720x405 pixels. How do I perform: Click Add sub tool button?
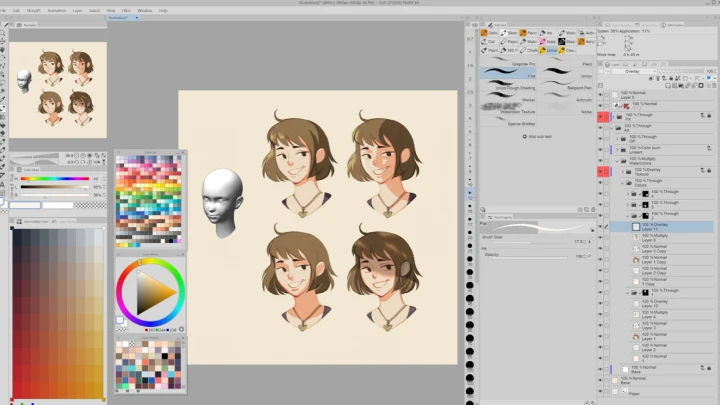pos(537,136)
